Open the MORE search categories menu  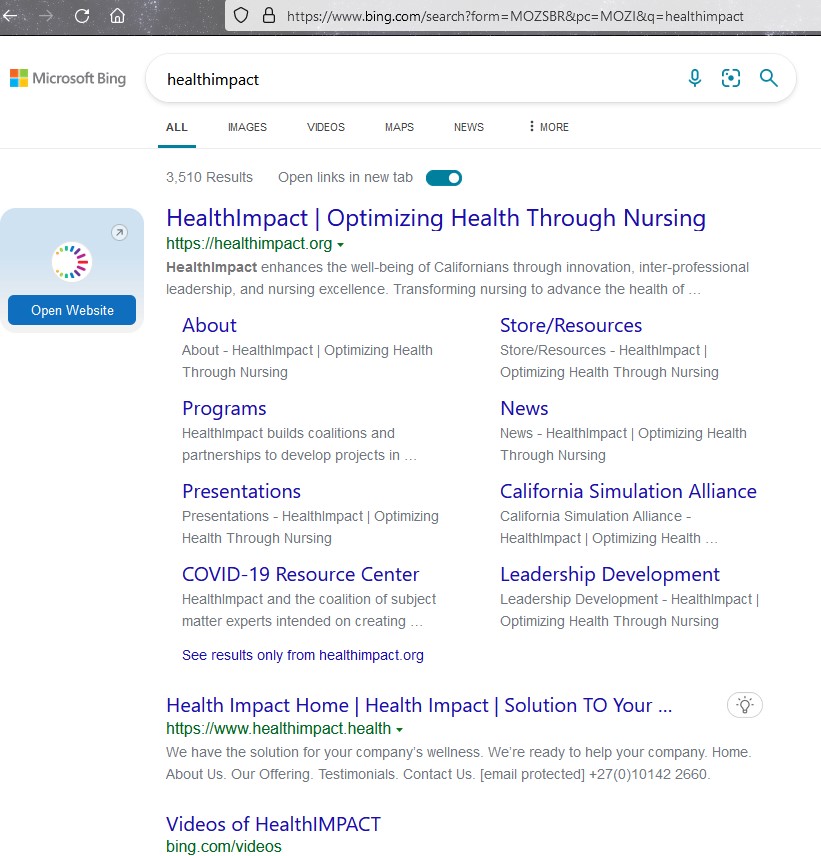click(548, 127)
